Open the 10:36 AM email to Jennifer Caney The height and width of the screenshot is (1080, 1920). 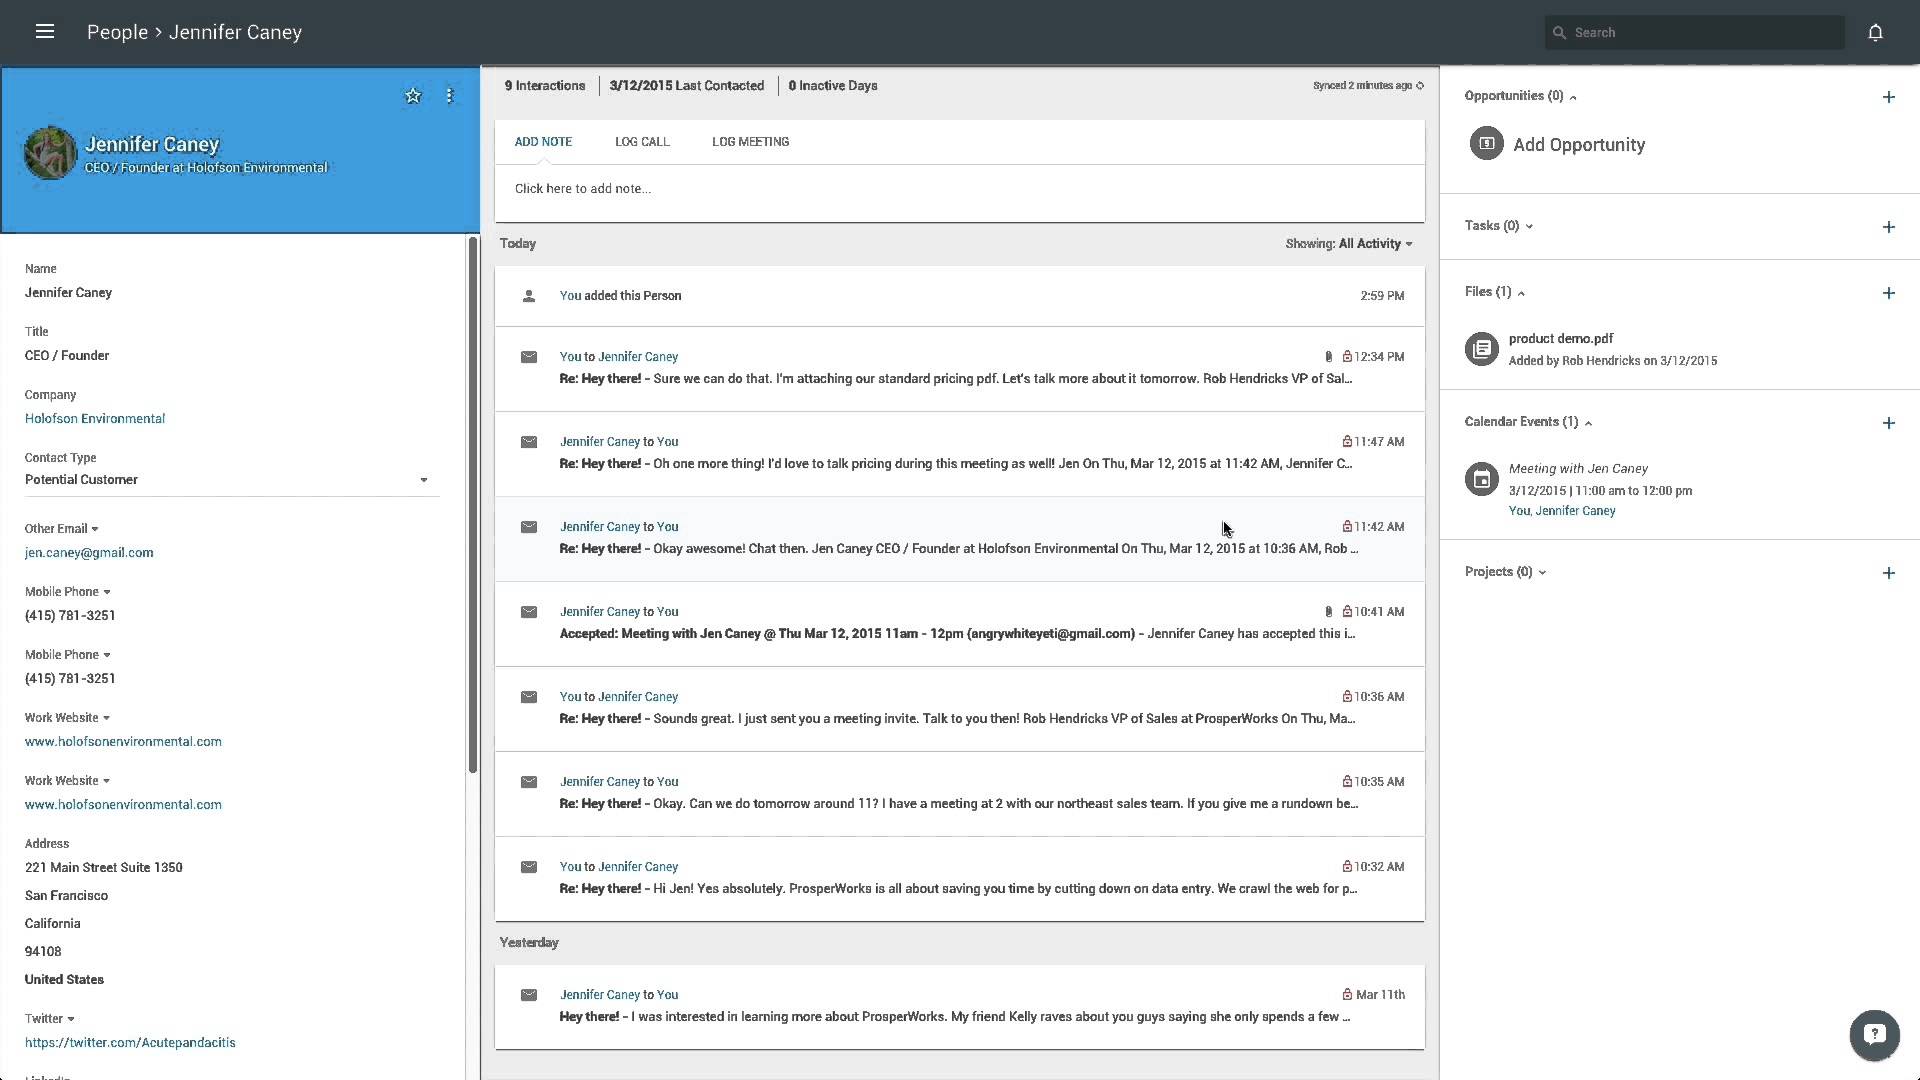(x=959, y=709)
